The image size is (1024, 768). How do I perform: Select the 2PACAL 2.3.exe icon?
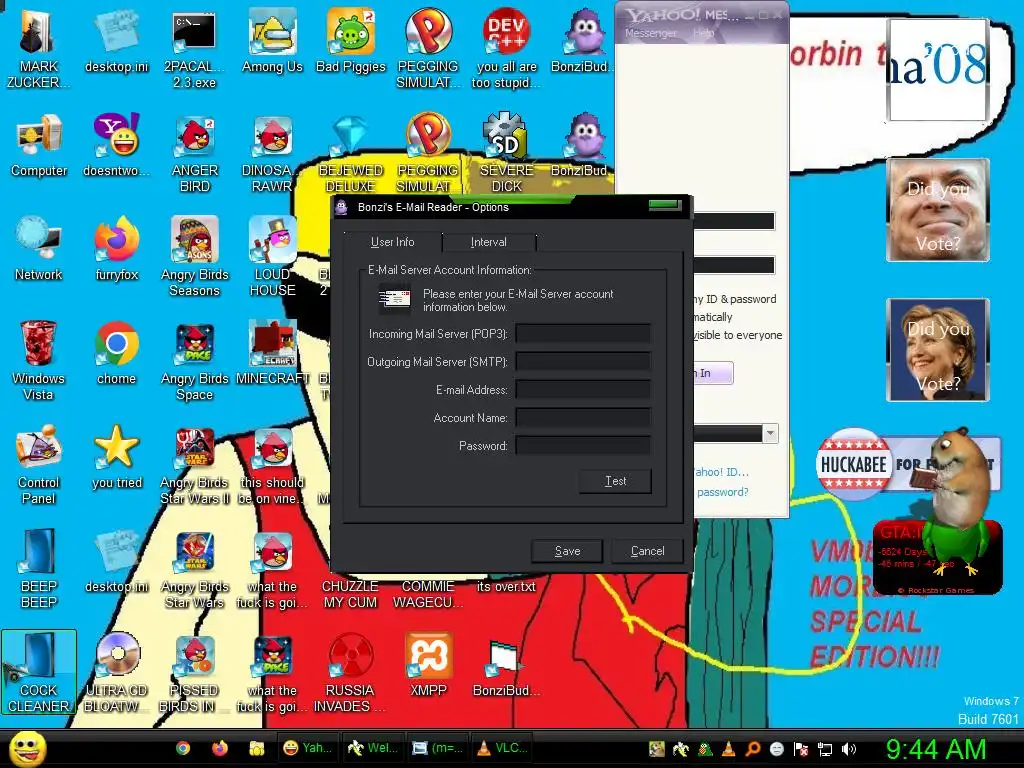pos(194,47)
